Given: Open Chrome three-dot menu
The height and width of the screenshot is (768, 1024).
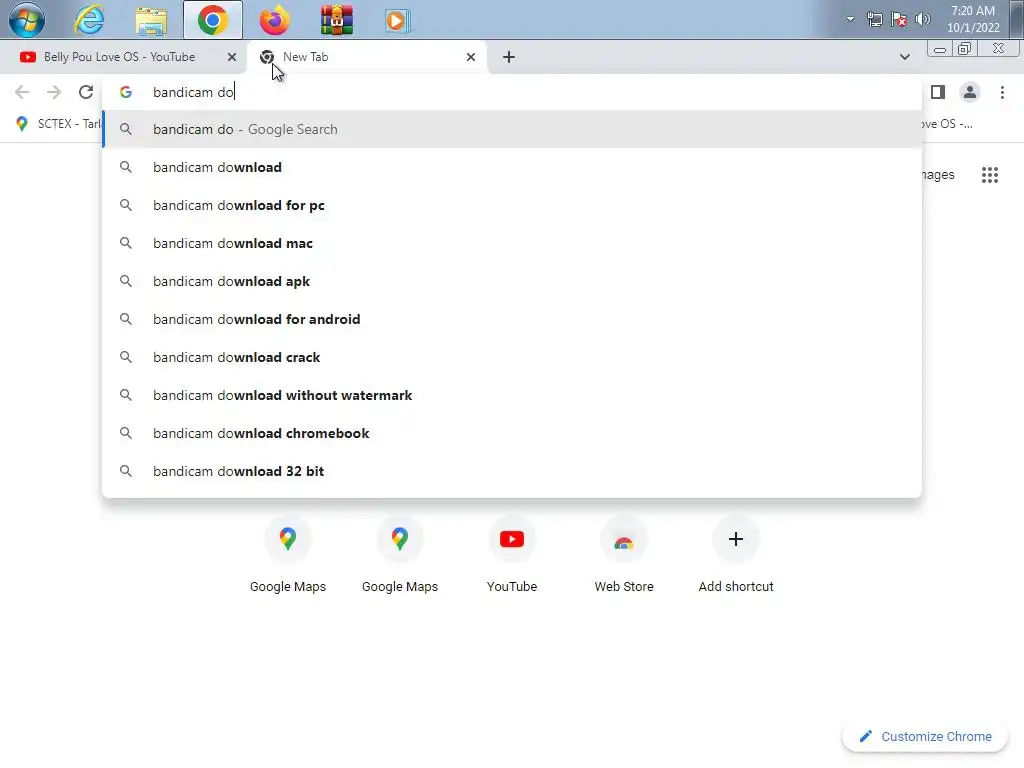Looking at the screenshot, I should [1002, 92].
